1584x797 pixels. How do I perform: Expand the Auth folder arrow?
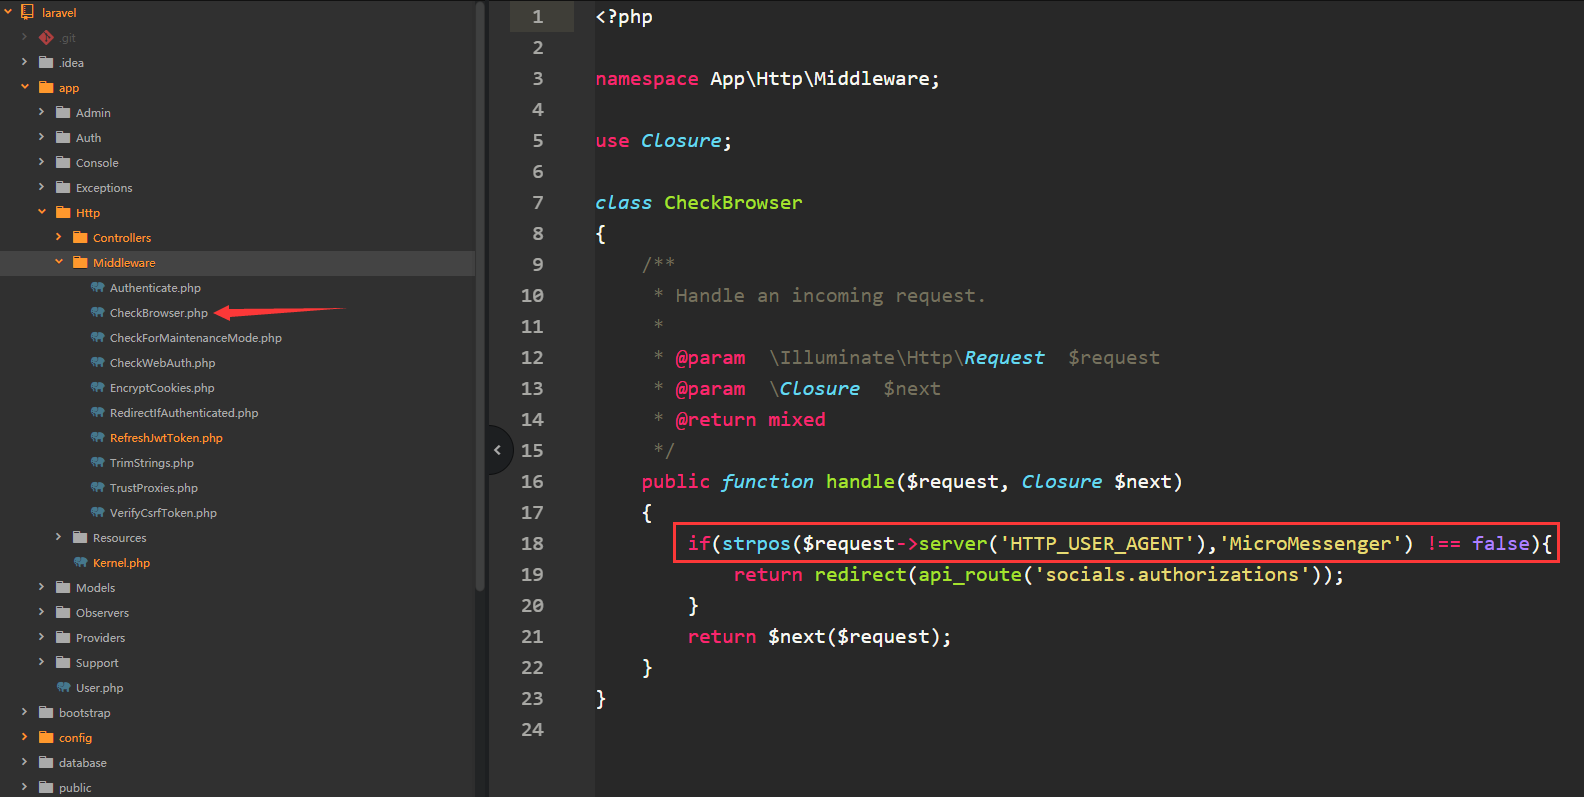click(42, 137)
